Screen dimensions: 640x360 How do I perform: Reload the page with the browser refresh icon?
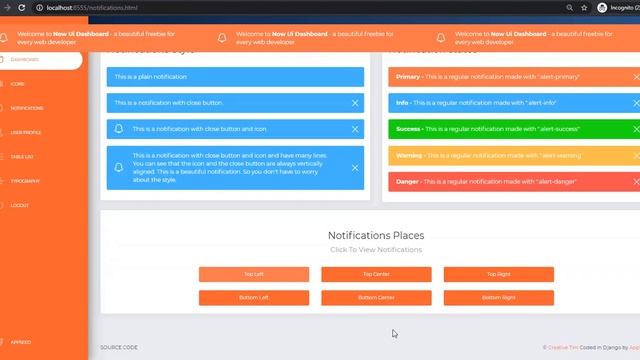coord(22,7)
